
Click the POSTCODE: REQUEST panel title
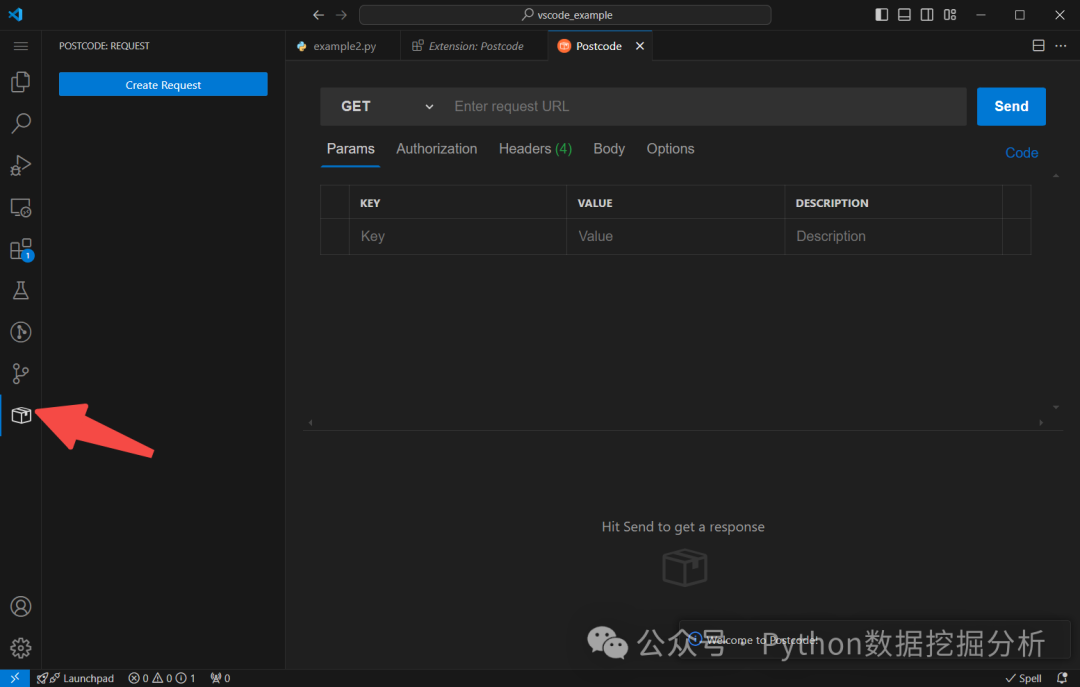tap(104, 46)
